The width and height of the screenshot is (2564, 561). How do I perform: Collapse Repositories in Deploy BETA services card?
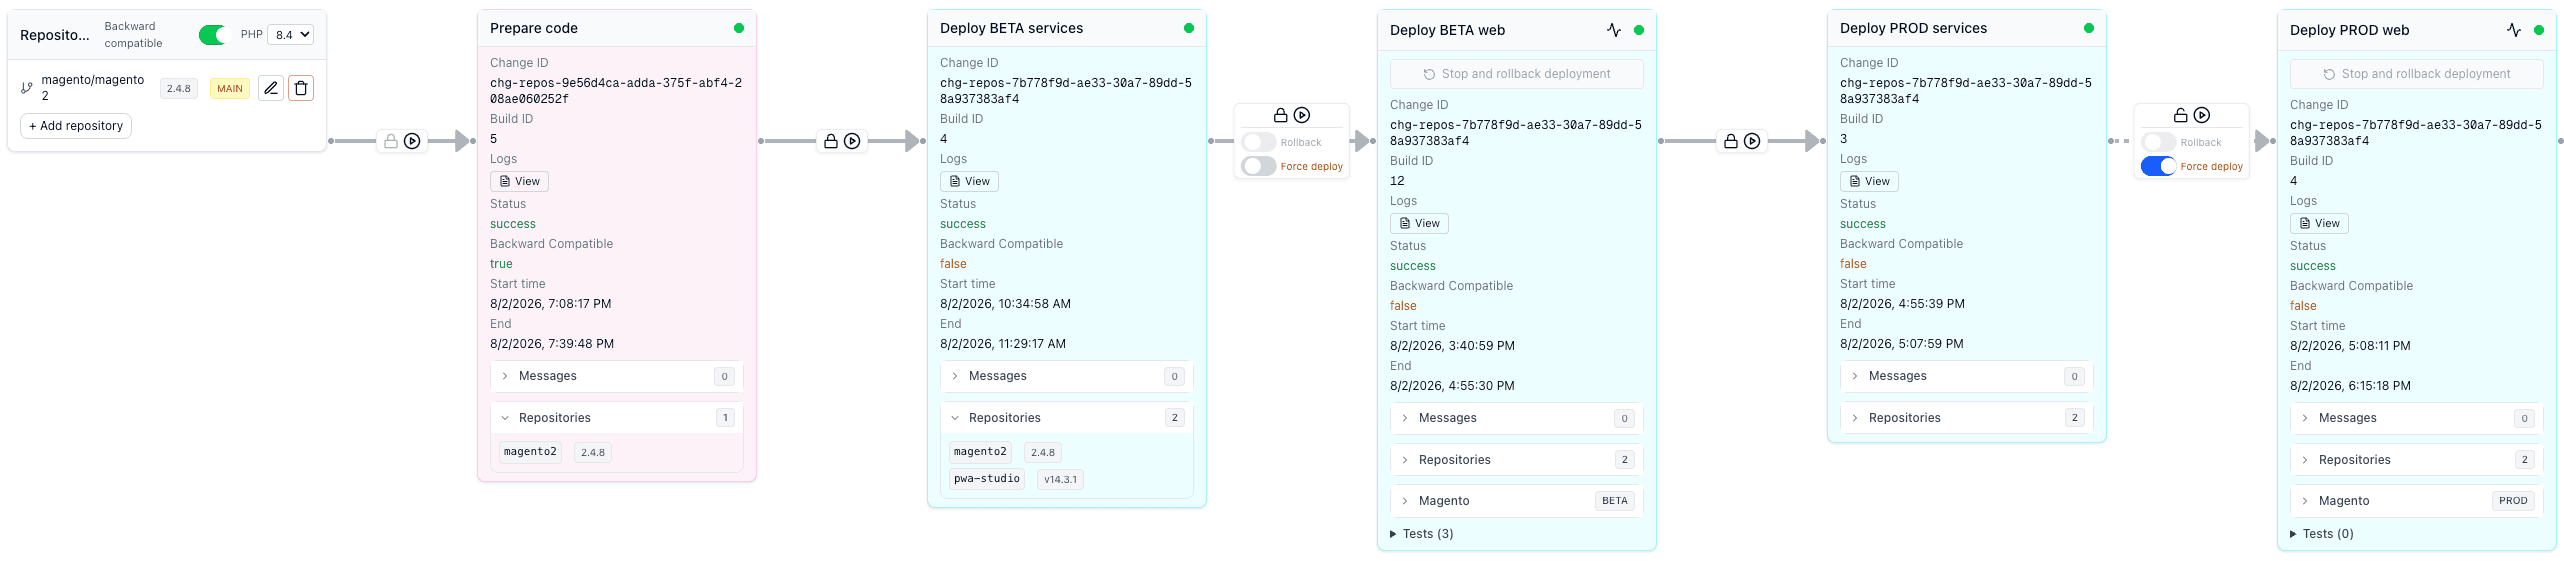(x=1067, y=418)
